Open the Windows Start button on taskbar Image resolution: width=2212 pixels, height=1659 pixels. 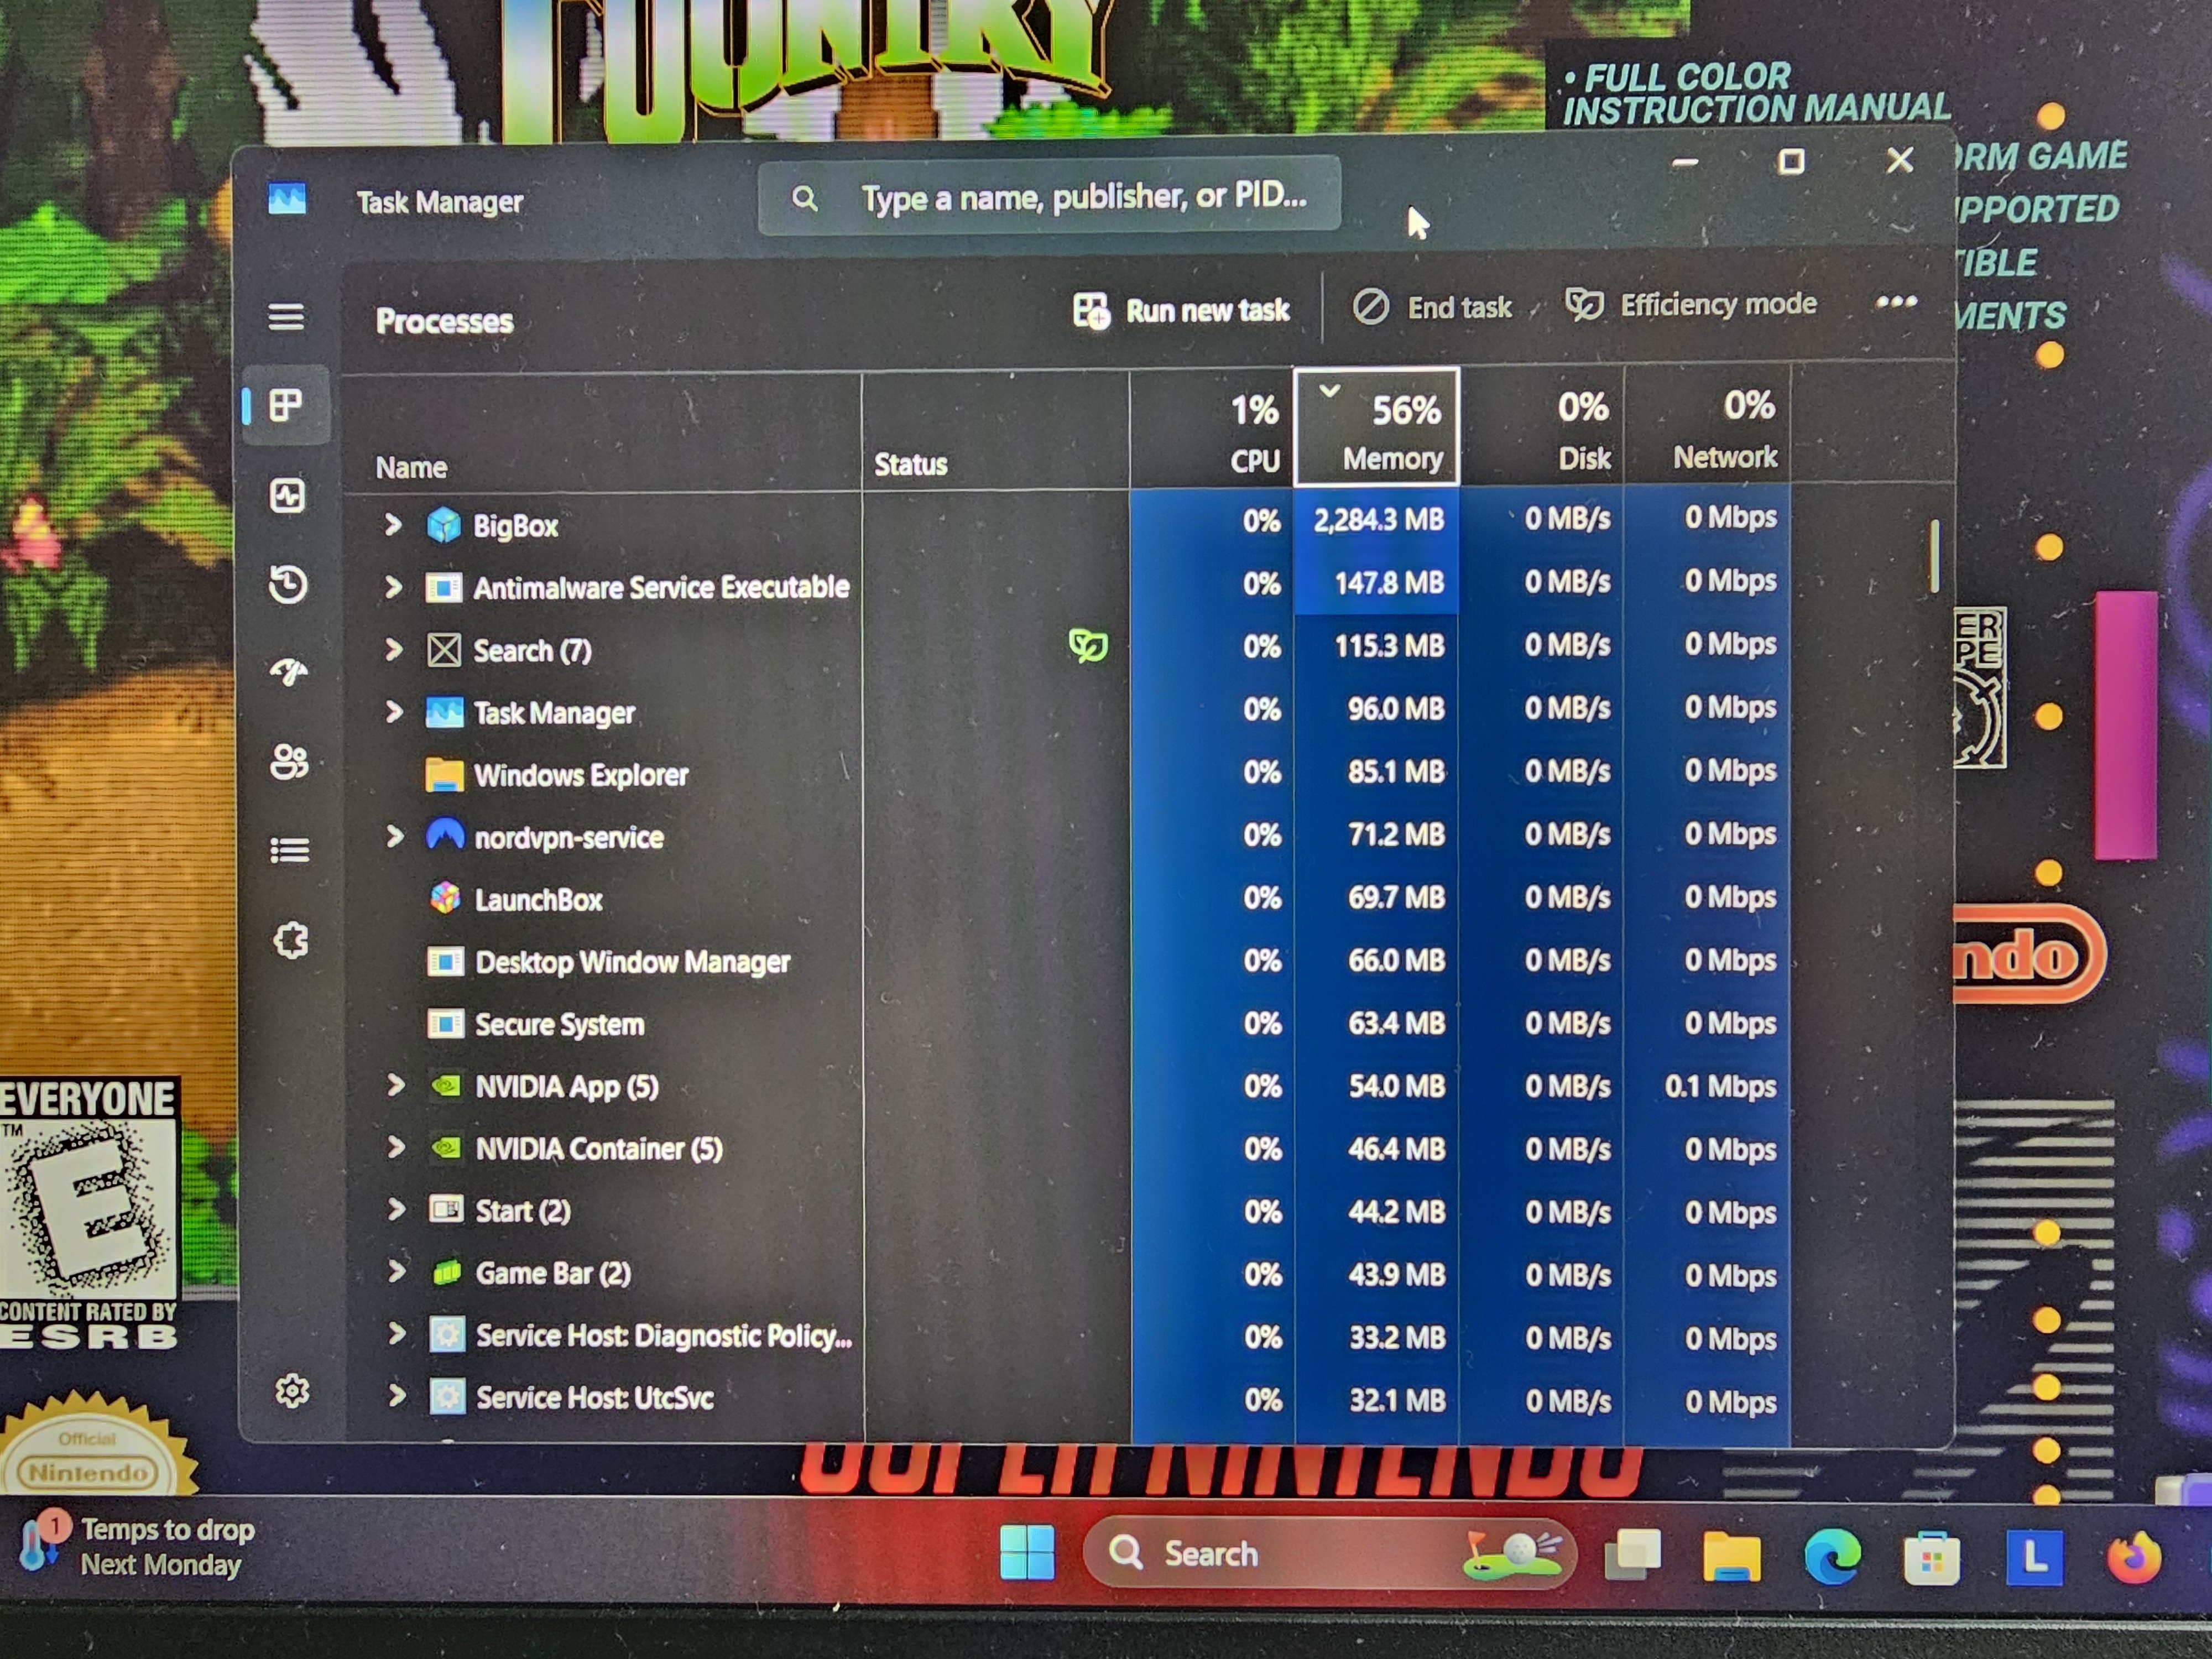click(1027, 1553)
